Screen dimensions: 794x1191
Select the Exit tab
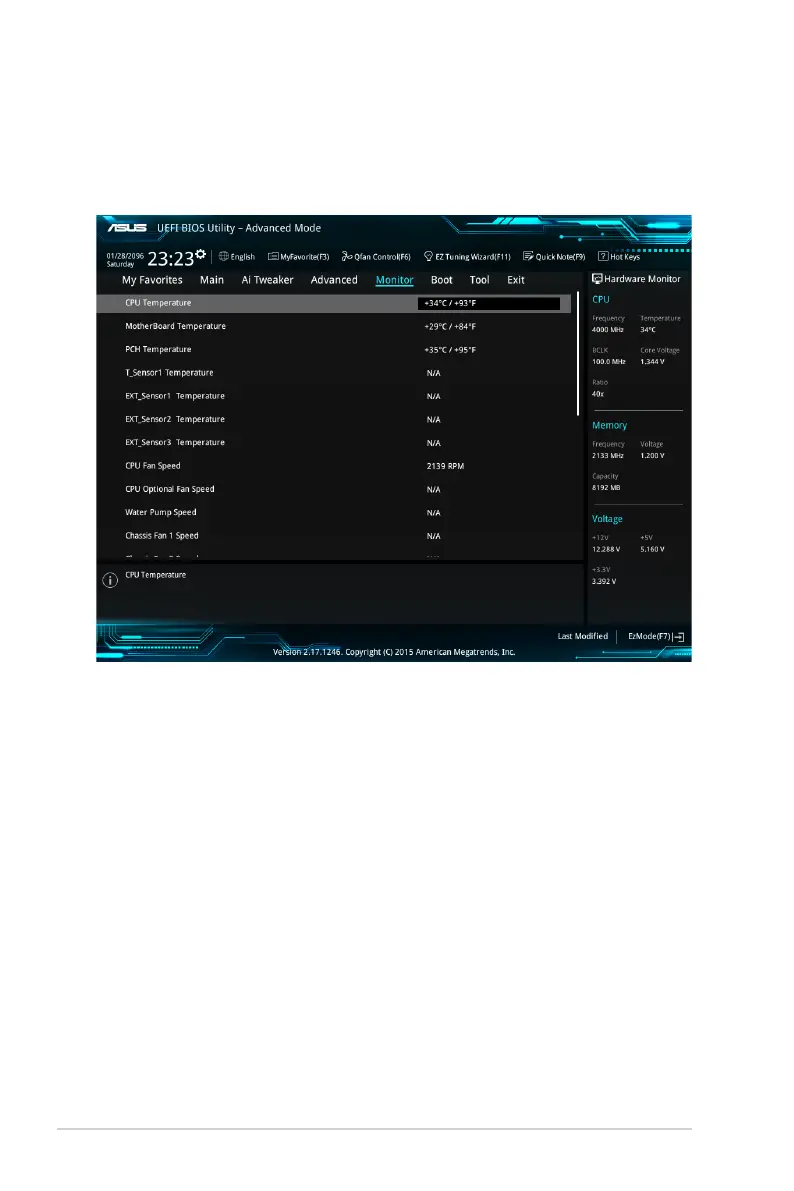pos(516,280)
